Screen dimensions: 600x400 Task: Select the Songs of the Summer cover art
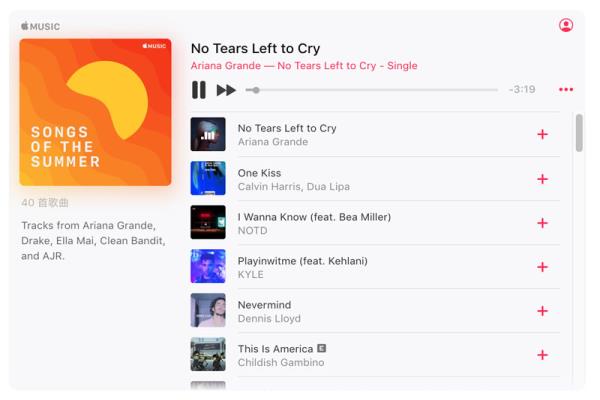tap(95, 112)
